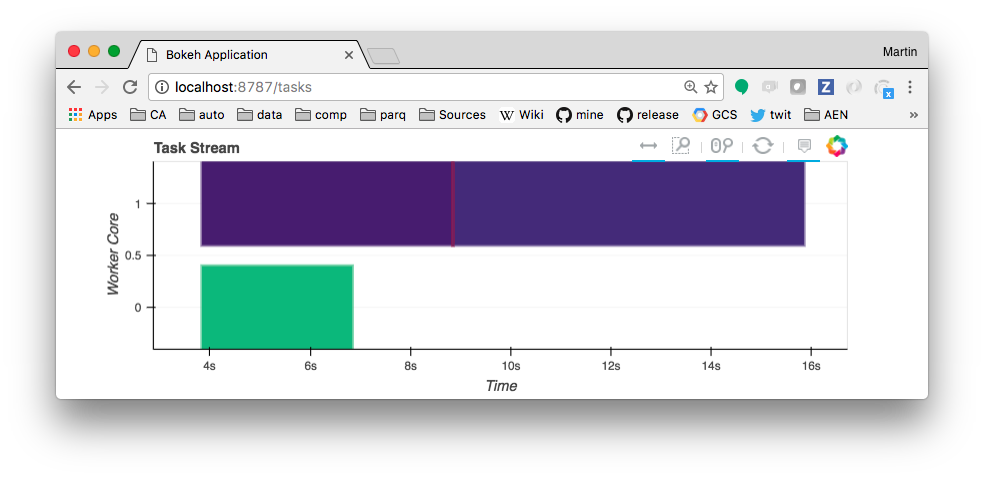This screenshot has width=984, height=479.
Task: Toggle the Wheel Zoom tool
Action: (x=722, y=146)
